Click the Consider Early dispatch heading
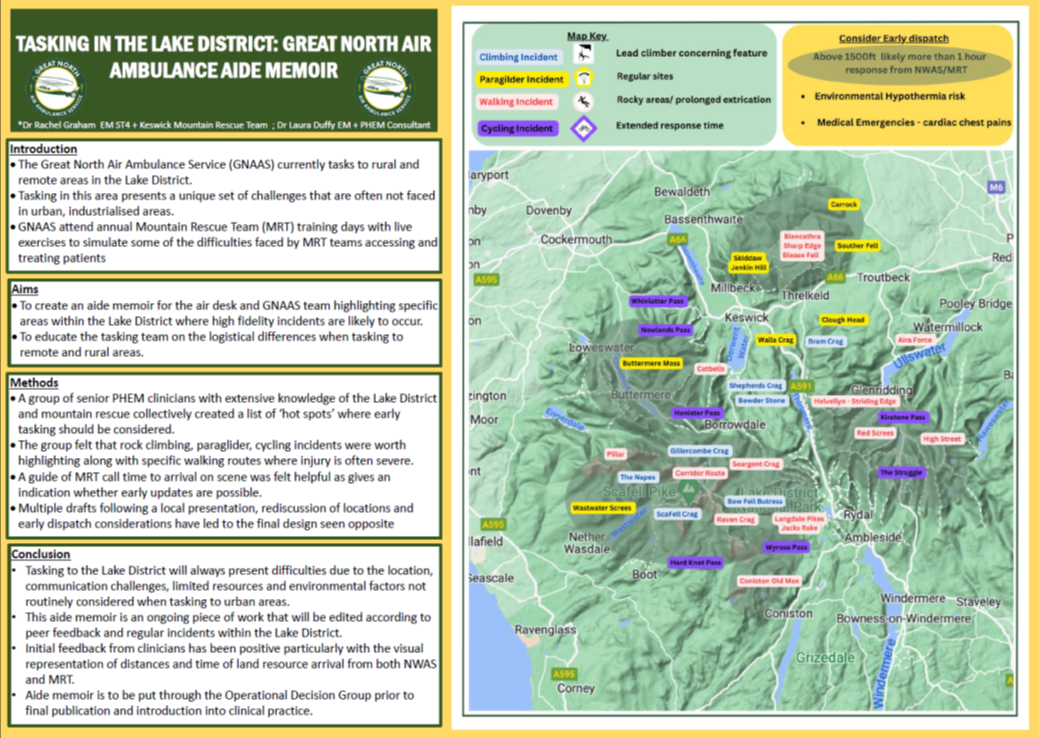This screenshot has width=1040, height=738. tap(894, 37)
